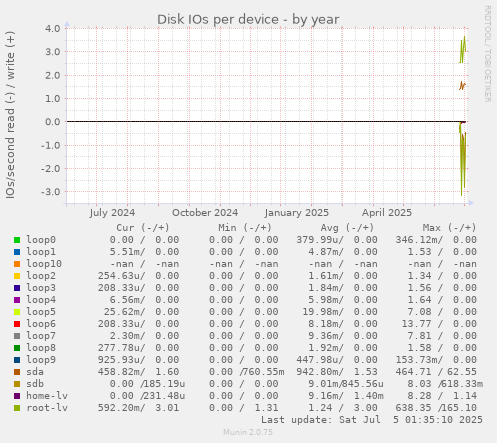Select the loop6 legend label

coord(41,324)
